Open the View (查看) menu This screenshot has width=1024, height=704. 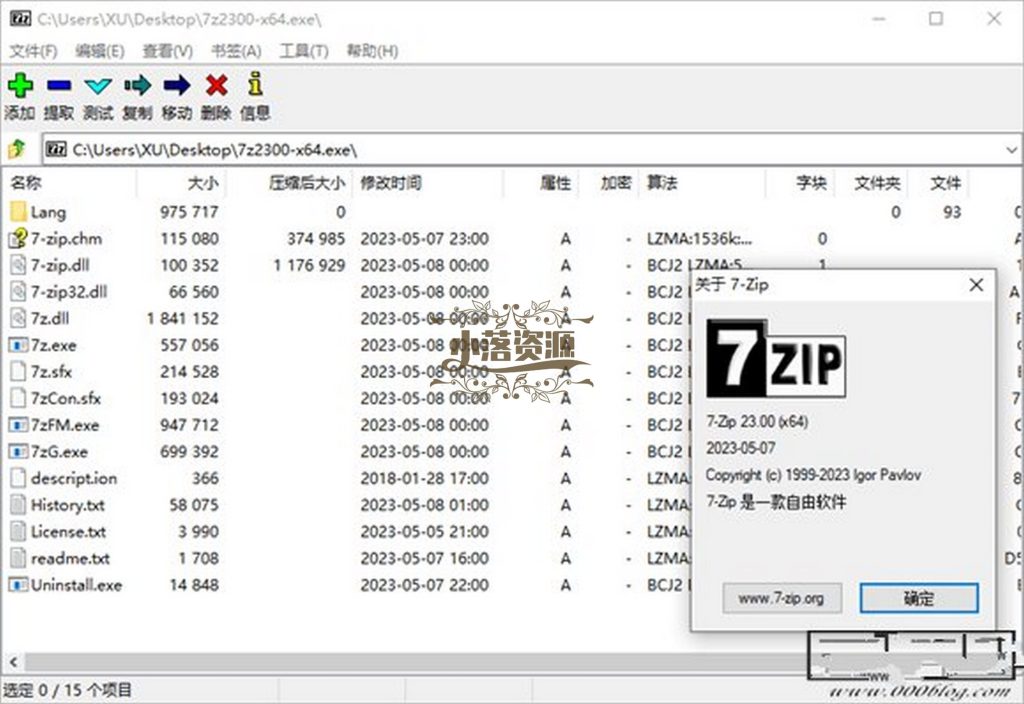[x=167, y=51]
